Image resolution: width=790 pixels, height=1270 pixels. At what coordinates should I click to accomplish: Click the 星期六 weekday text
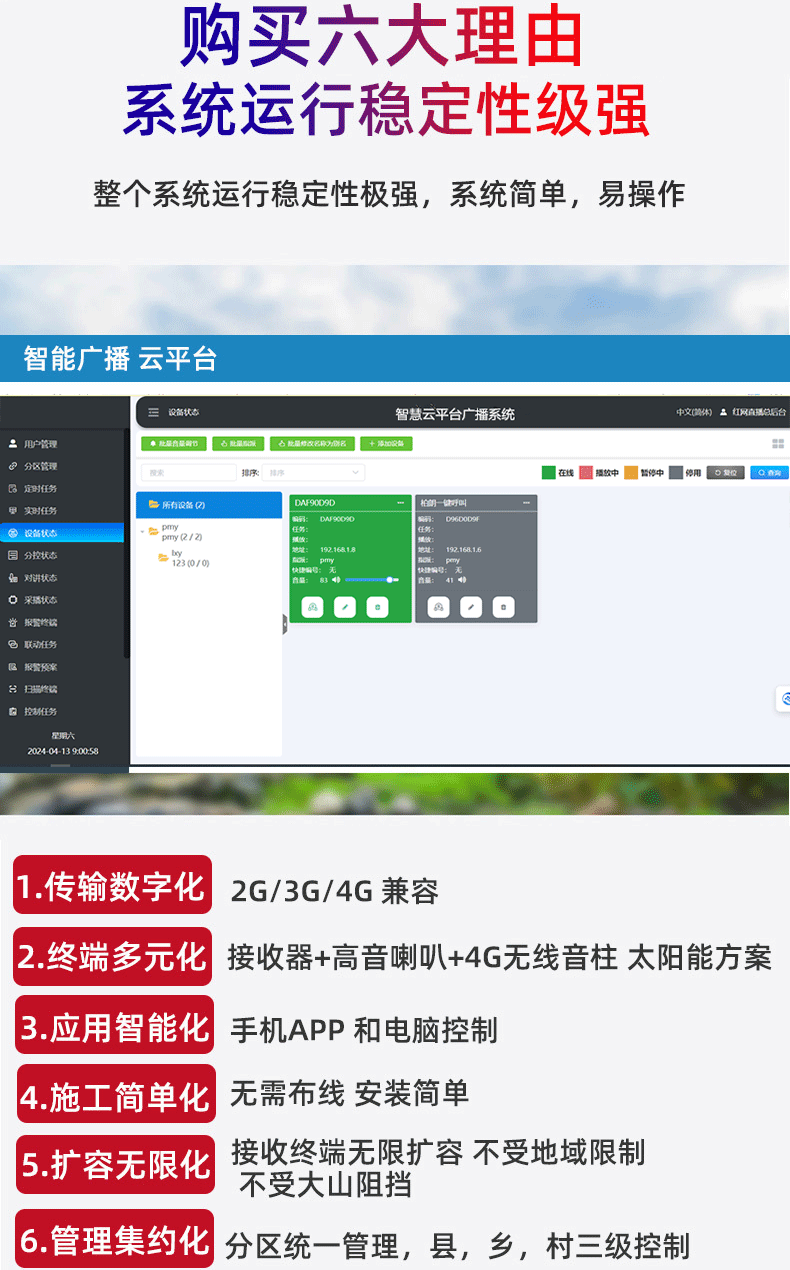click(x=63, y=735)
